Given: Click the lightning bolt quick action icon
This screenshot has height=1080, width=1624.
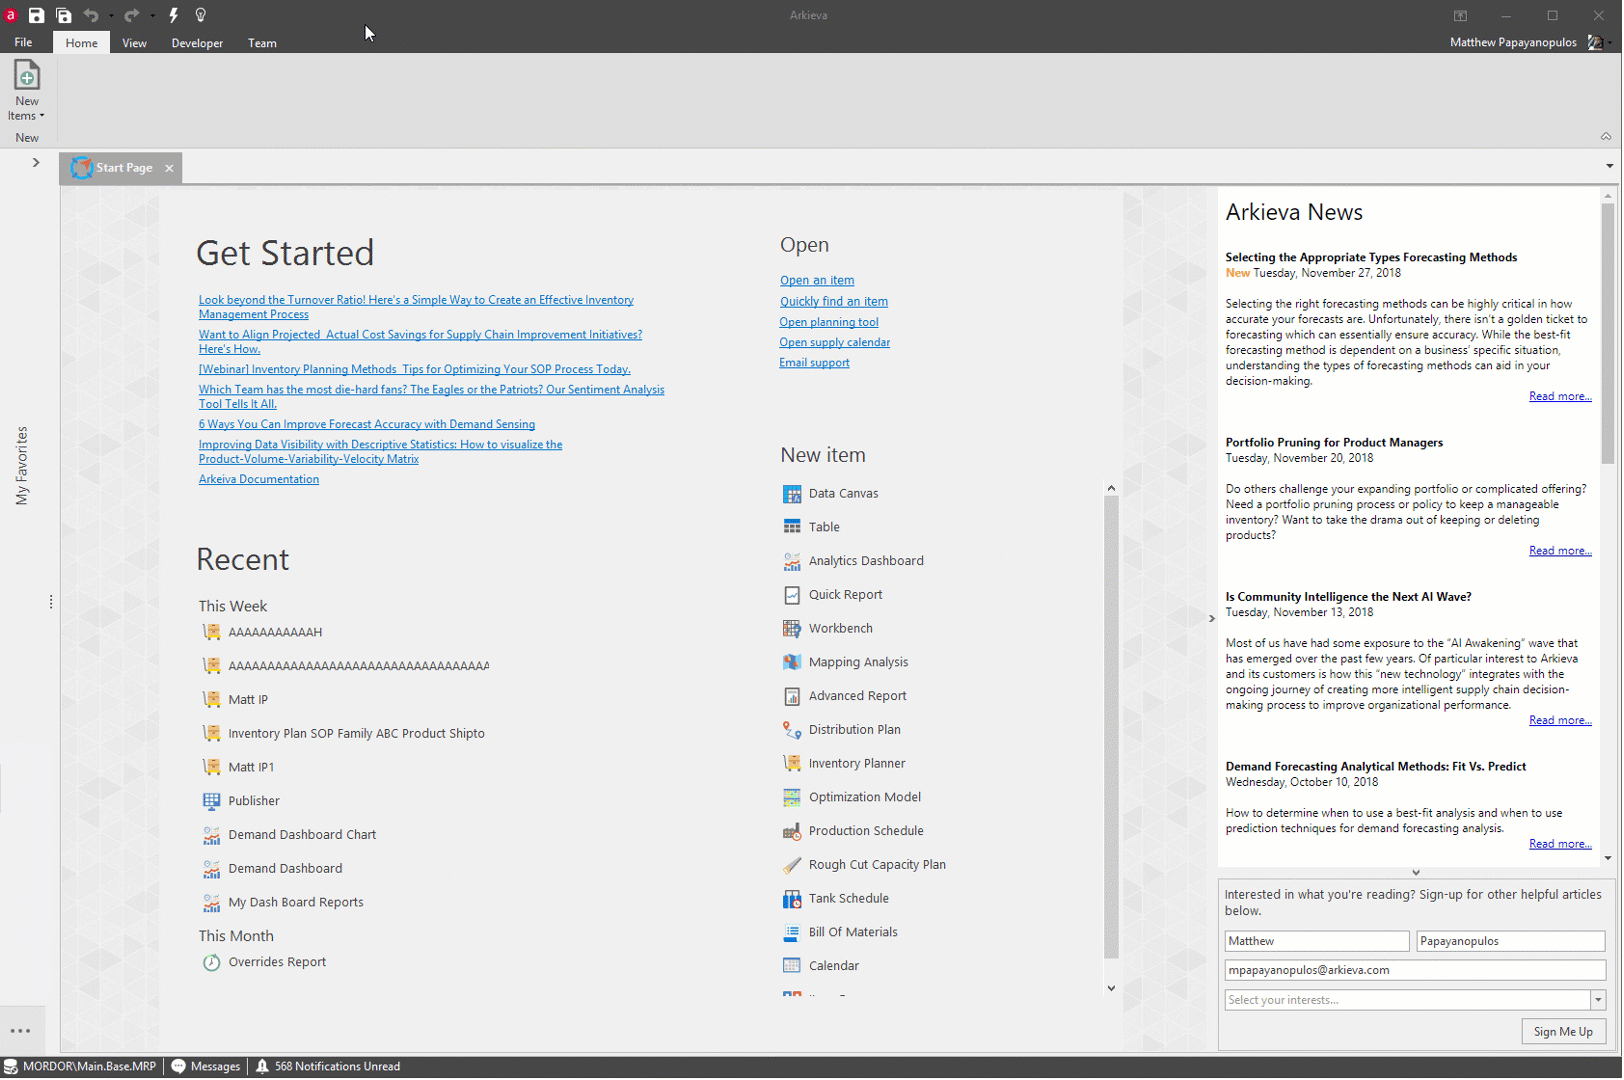Looking at the screenshot, I should (173, 15).
